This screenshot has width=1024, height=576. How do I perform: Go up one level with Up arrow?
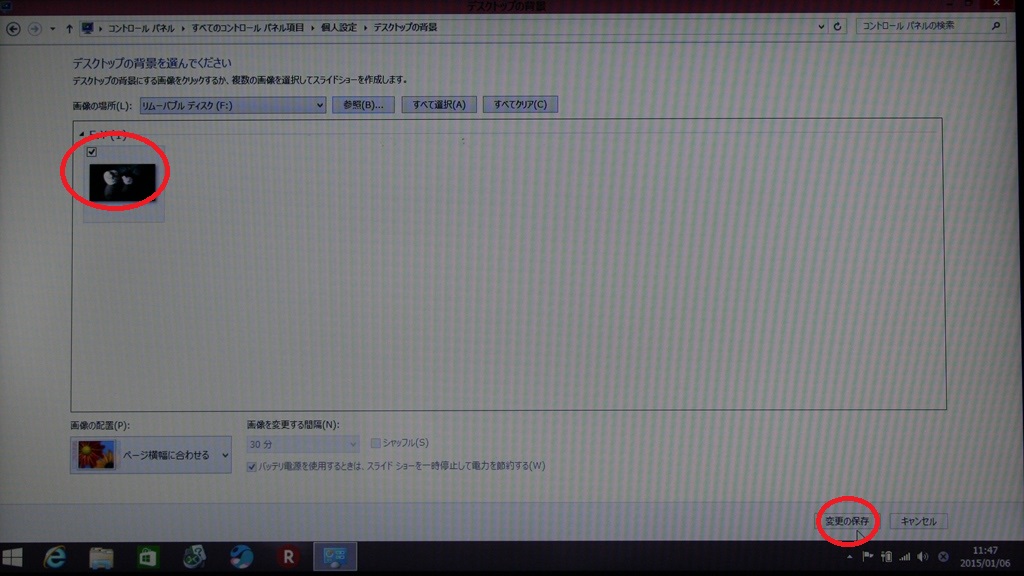(x=69, y=29)
